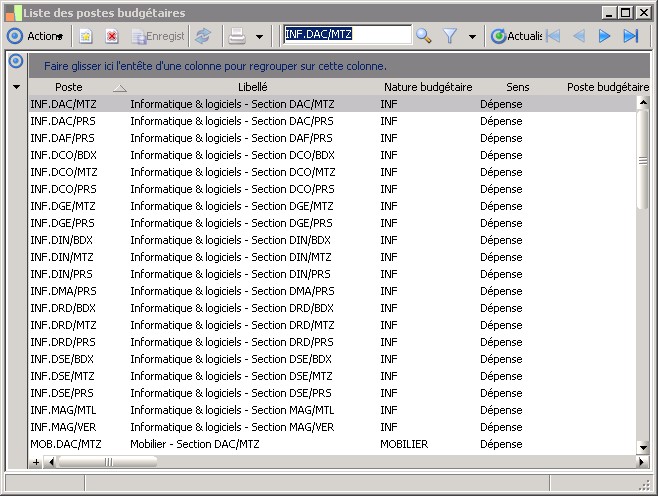Select row INF.MAG/MTL
The width and height of the screenshot is (658, 496).
tap(333, 410)
